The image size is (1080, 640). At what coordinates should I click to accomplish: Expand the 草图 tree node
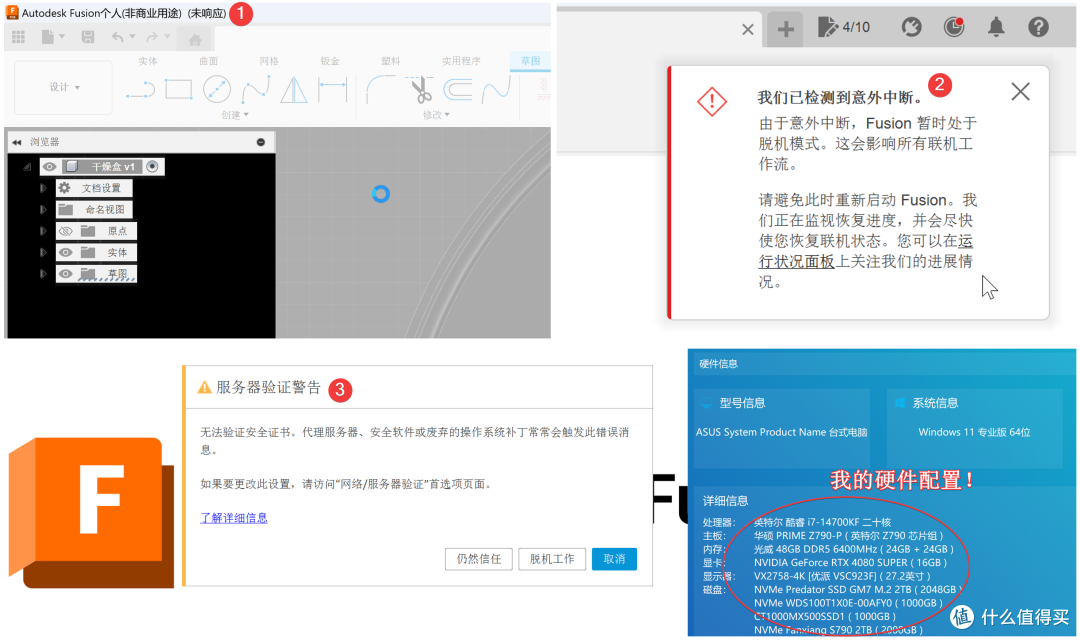click(x=43, y=274)
